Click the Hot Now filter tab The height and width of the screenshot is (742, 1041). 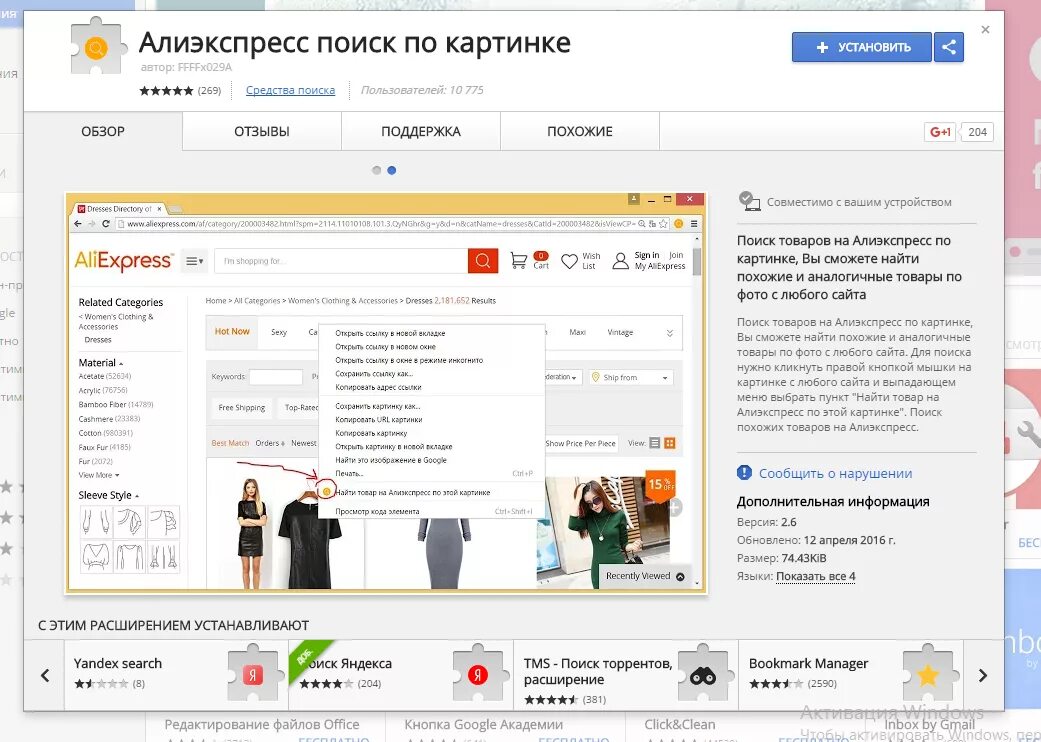[x=232, y=331]
